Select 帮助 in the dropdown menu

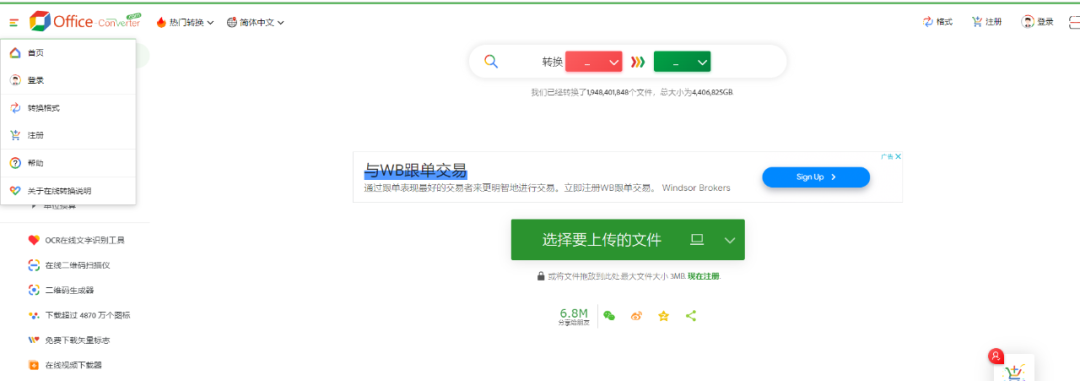pyautogui.click(x=68, y=163)
